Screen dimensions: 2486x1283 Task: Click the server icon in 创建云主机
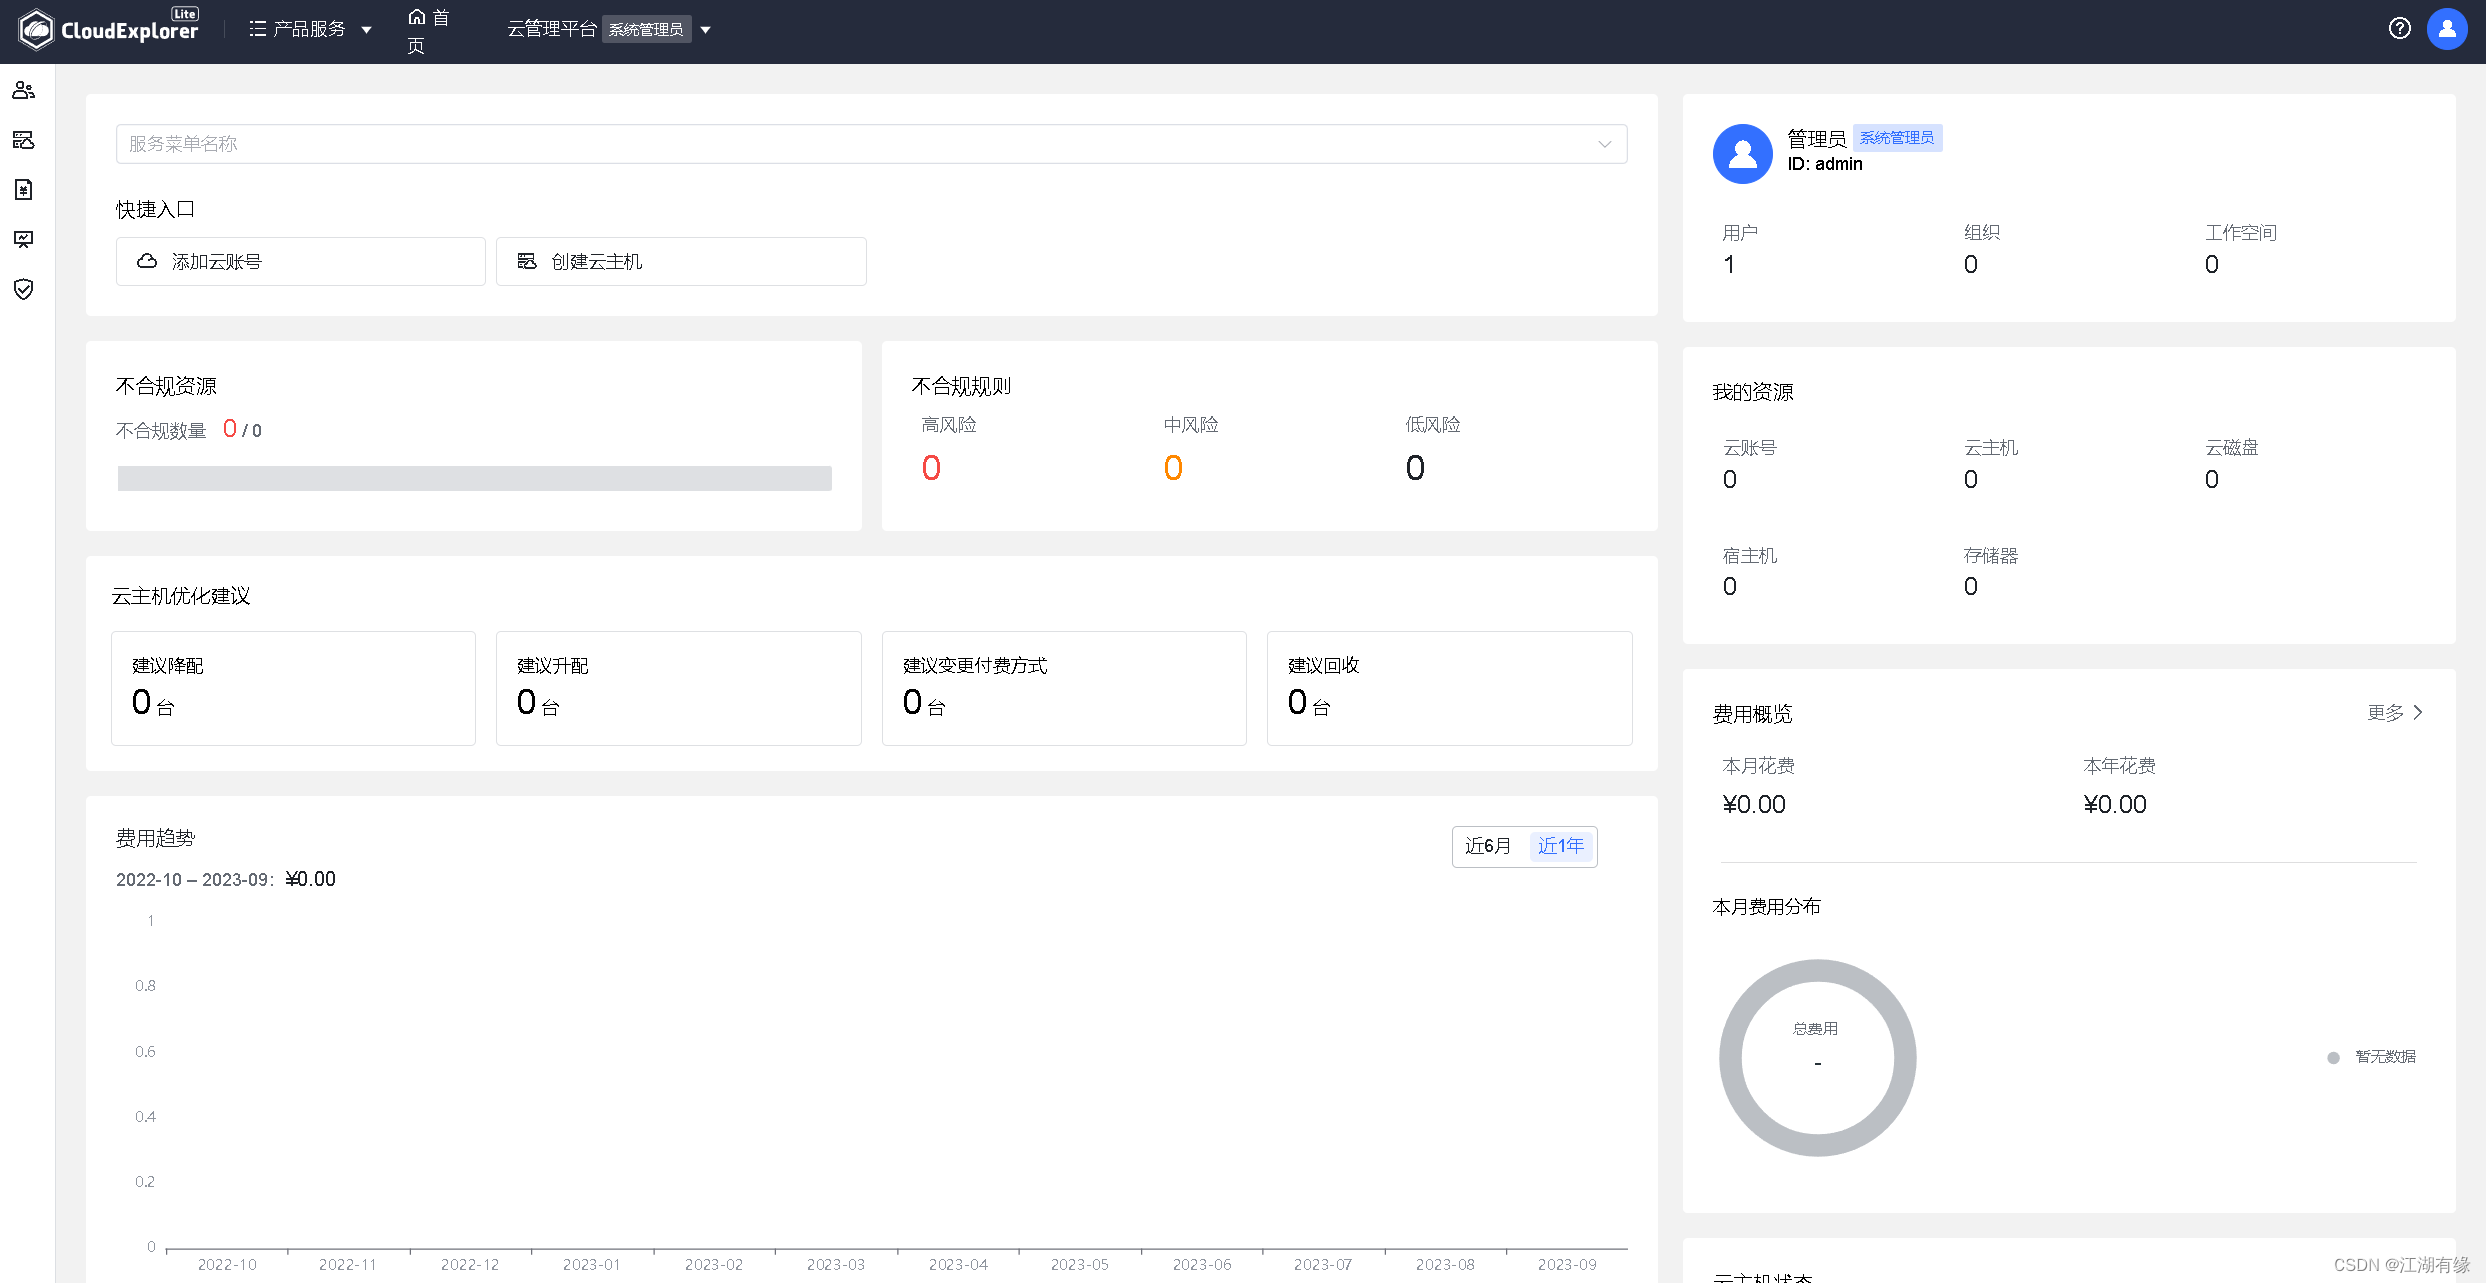527,261
